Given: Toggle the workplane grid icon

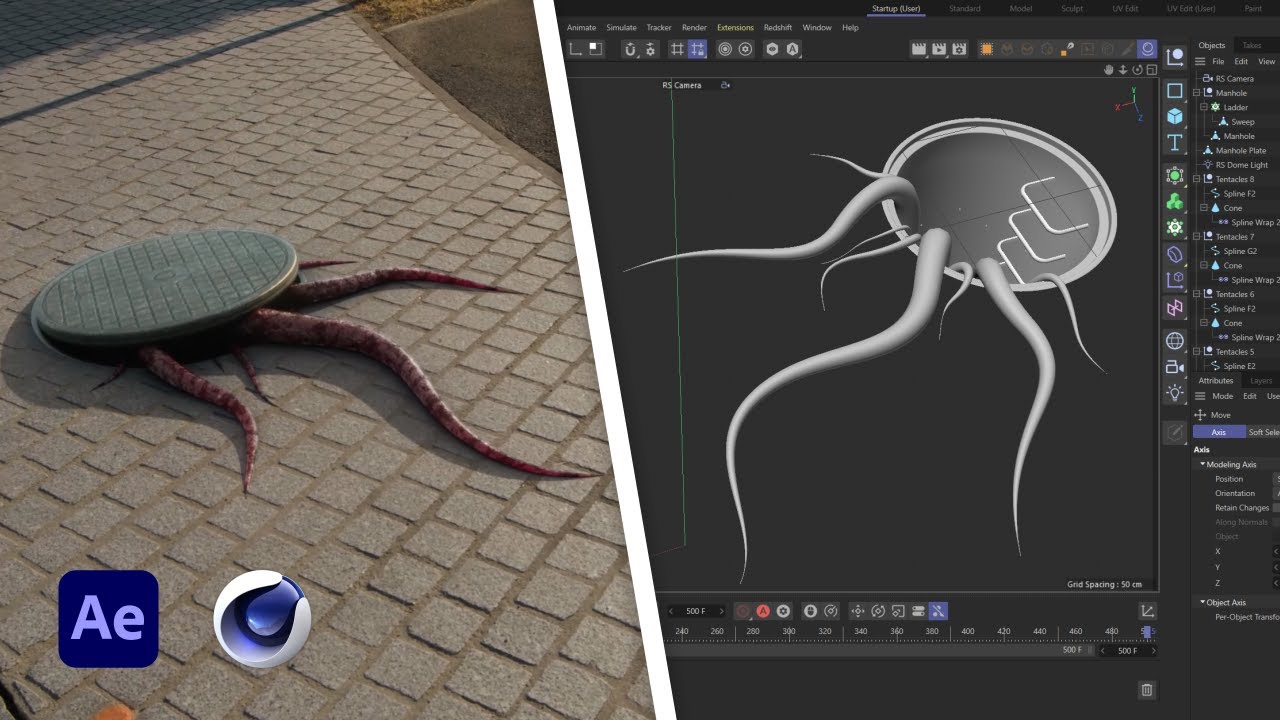Looking at the screenshot, I should pyautogui.click(x=677, y=49).
